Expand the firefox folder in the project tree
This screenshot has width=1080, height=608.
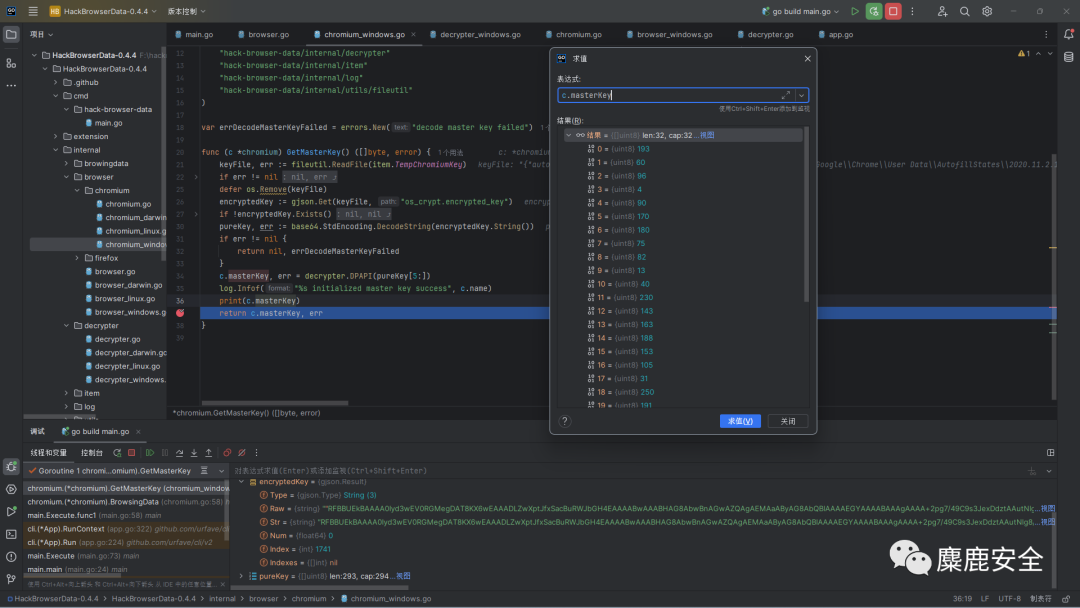(x=77, y=258)
